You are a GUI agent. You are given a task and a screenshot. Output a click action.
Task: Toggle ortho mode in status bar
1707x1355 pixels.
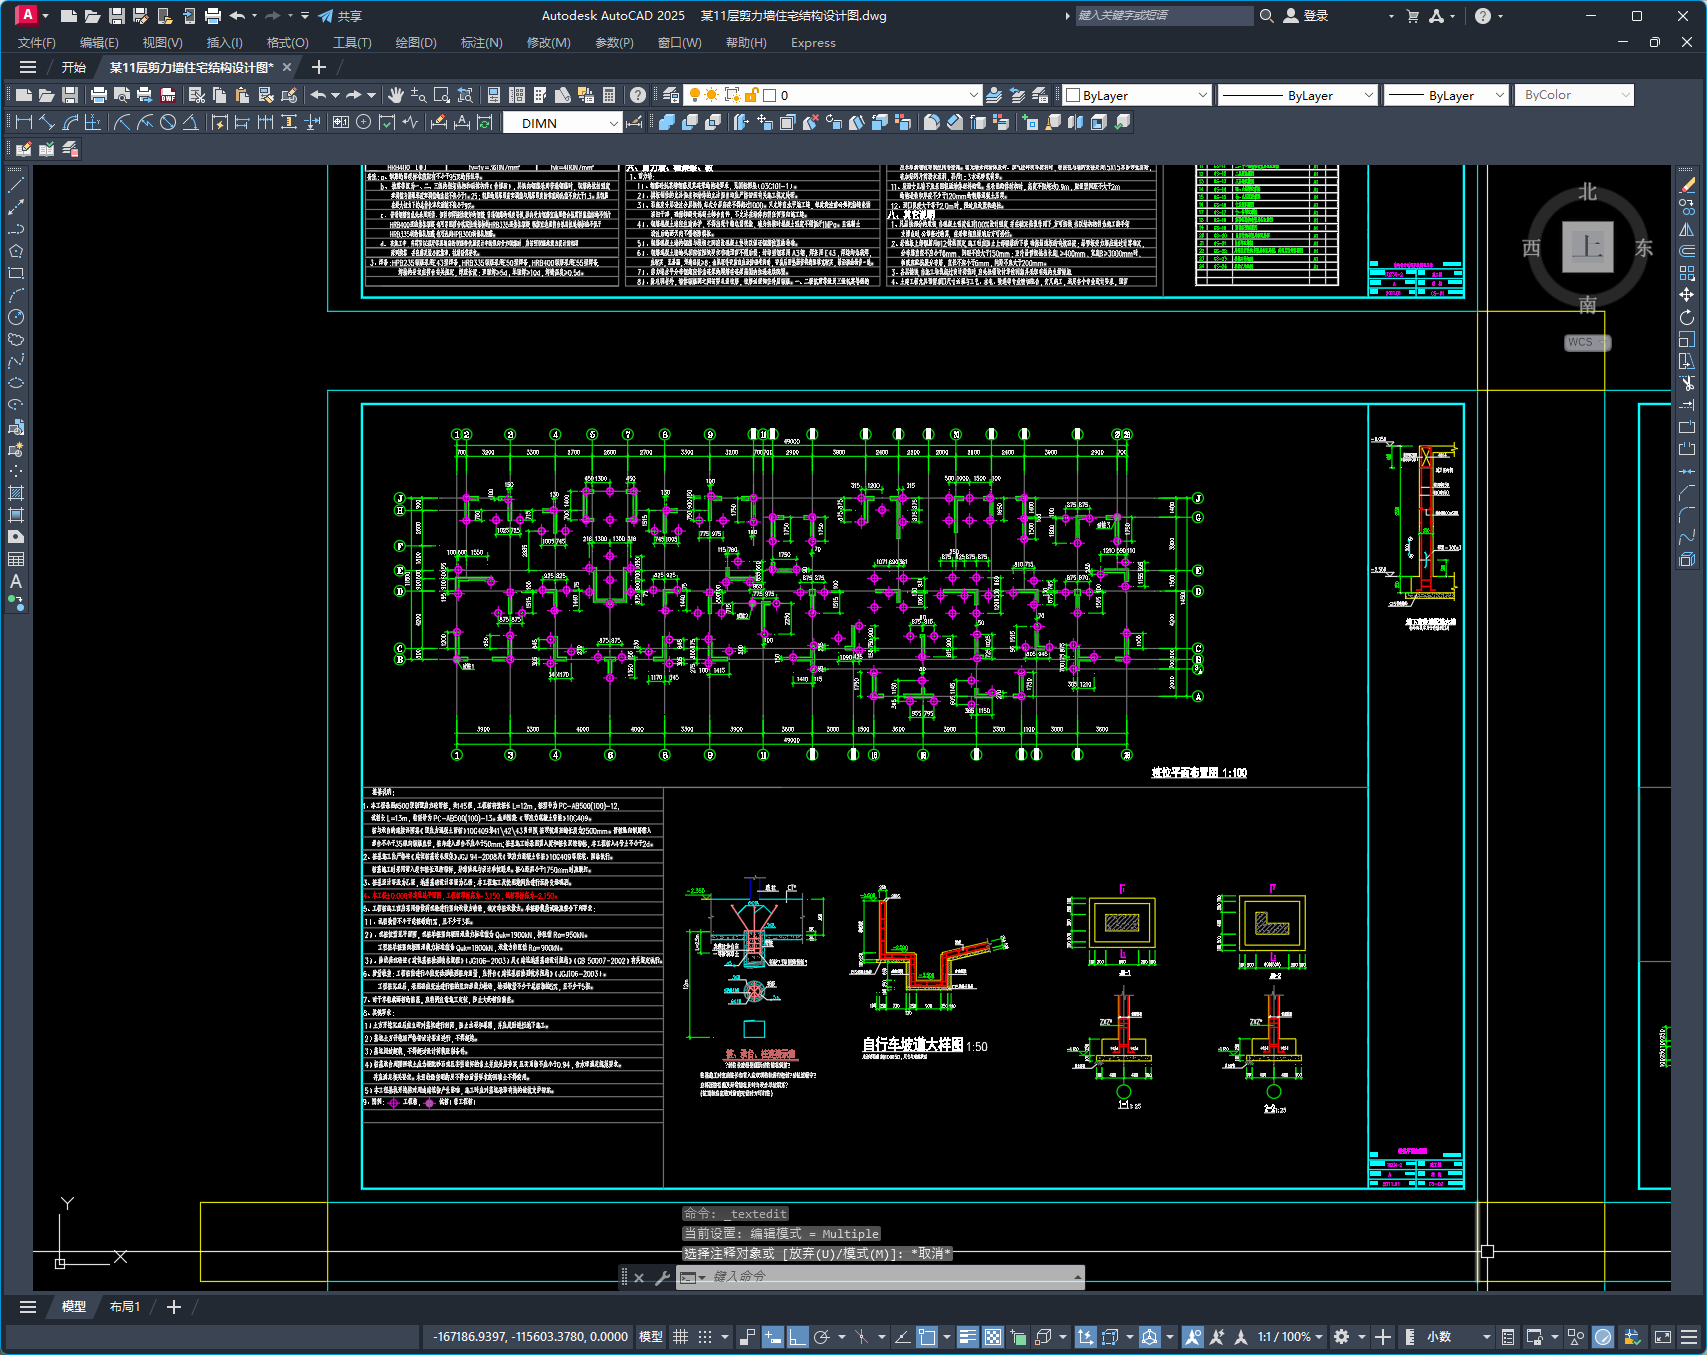797,1337
